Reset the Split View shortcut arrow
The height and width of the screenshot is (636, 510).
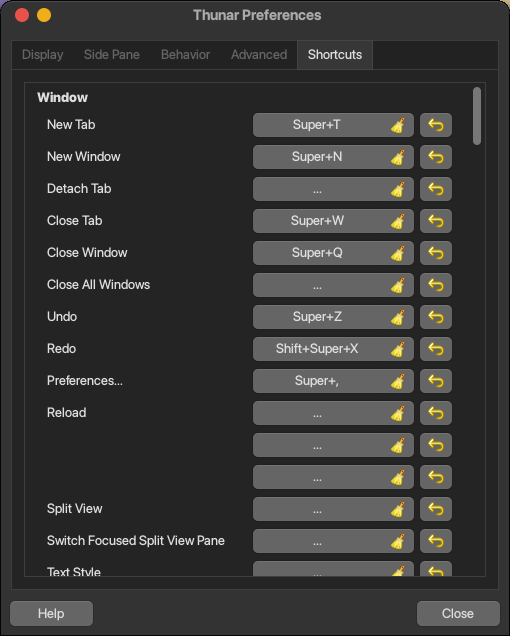pos(436,509)
